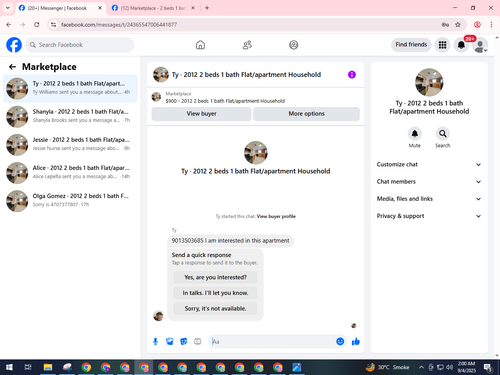Viewport: 500px width, 375px height.
Task: Open a new browser tab with plus
Action: (x=207, y=8)
